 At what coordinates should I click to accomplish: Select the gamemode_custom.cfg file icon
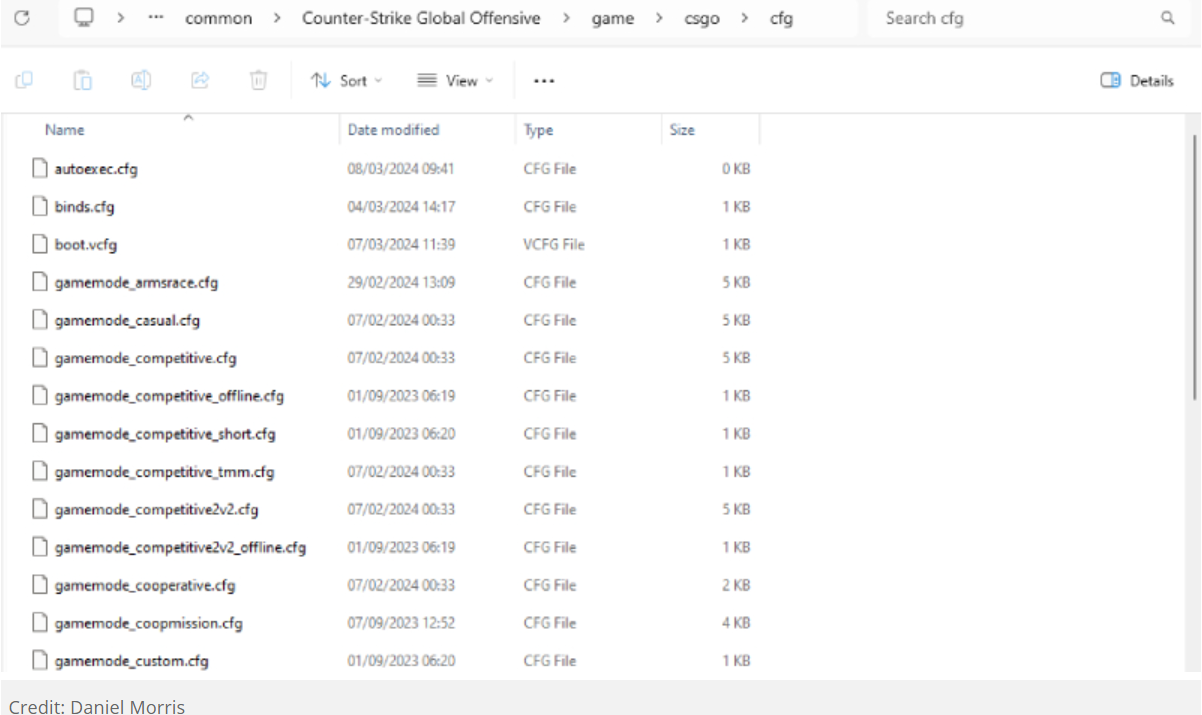[x=39, y=660]
